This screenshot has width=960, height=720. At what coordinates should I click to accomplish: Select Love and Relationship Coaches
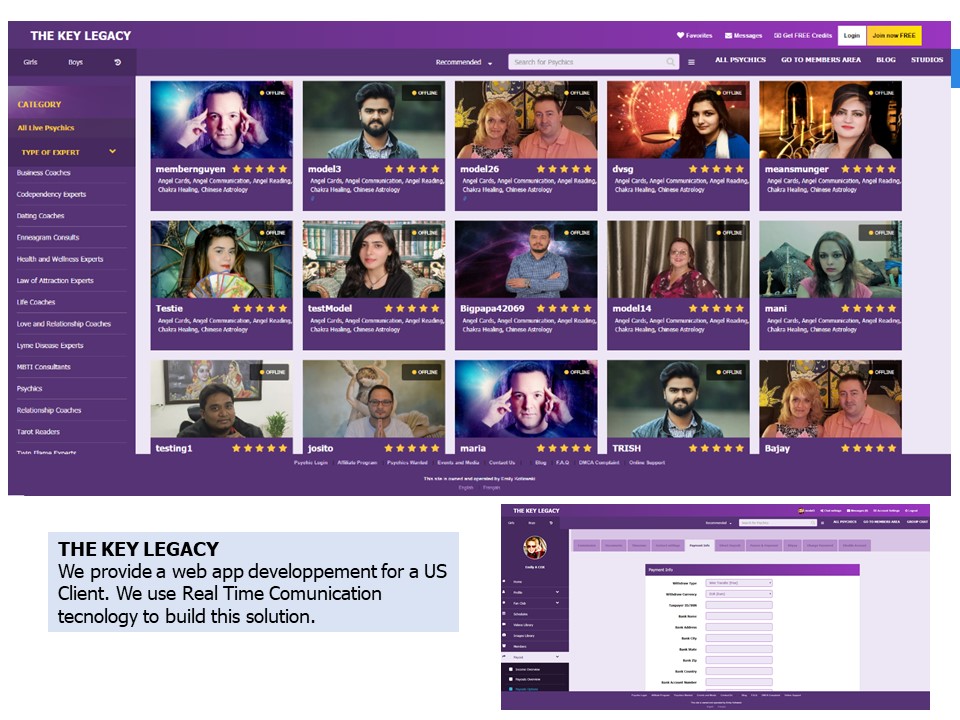point(64,324)
